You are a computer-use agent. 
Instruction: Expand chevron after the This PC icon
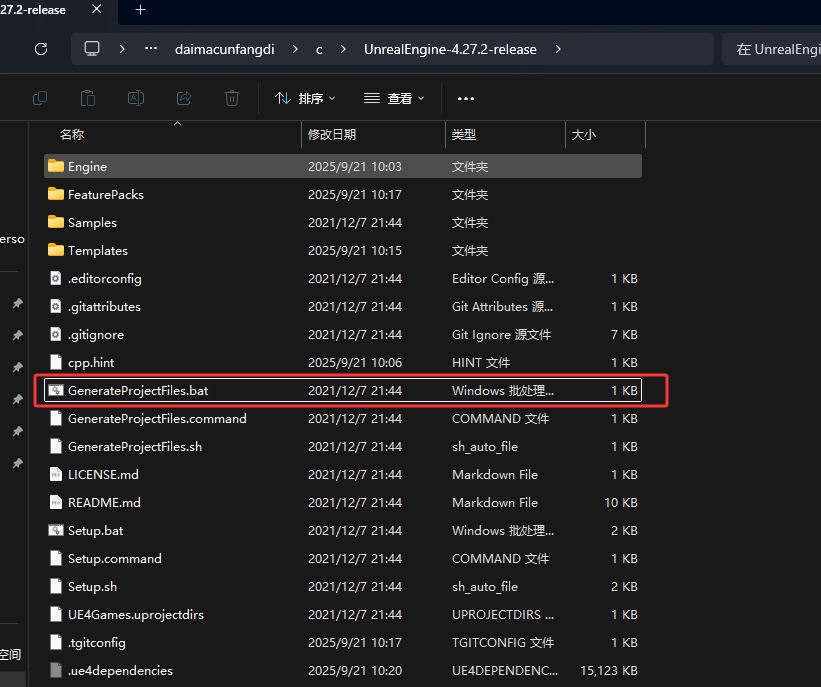point(122,49)
